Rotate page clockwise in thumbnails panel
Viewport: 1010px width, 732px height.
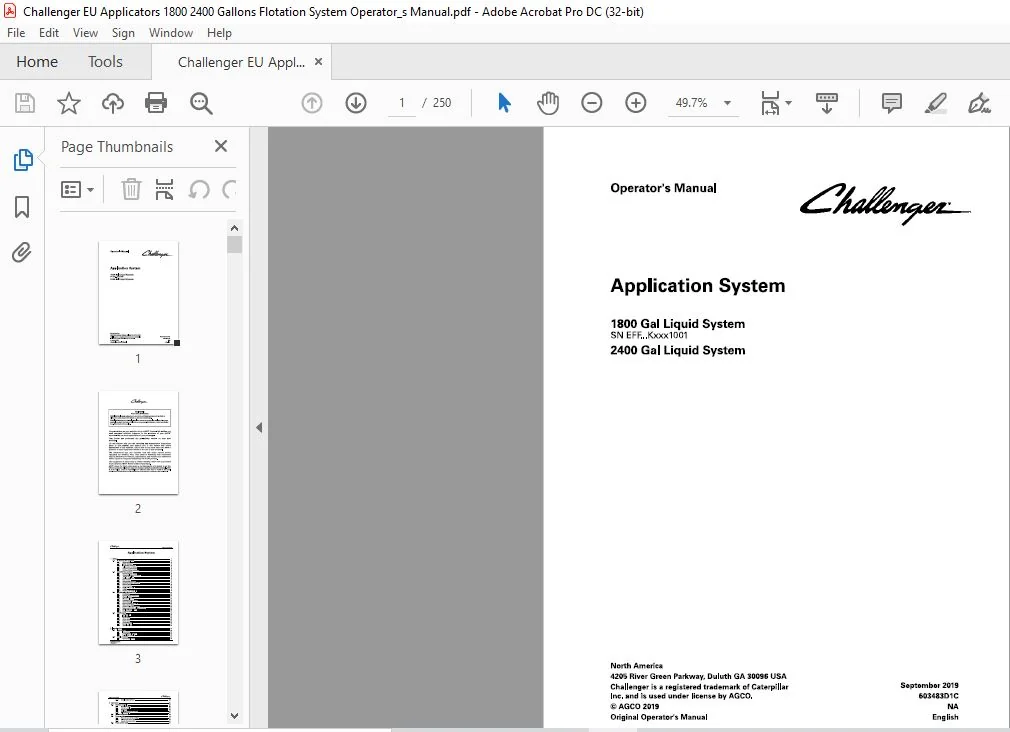tap(229, 189)
